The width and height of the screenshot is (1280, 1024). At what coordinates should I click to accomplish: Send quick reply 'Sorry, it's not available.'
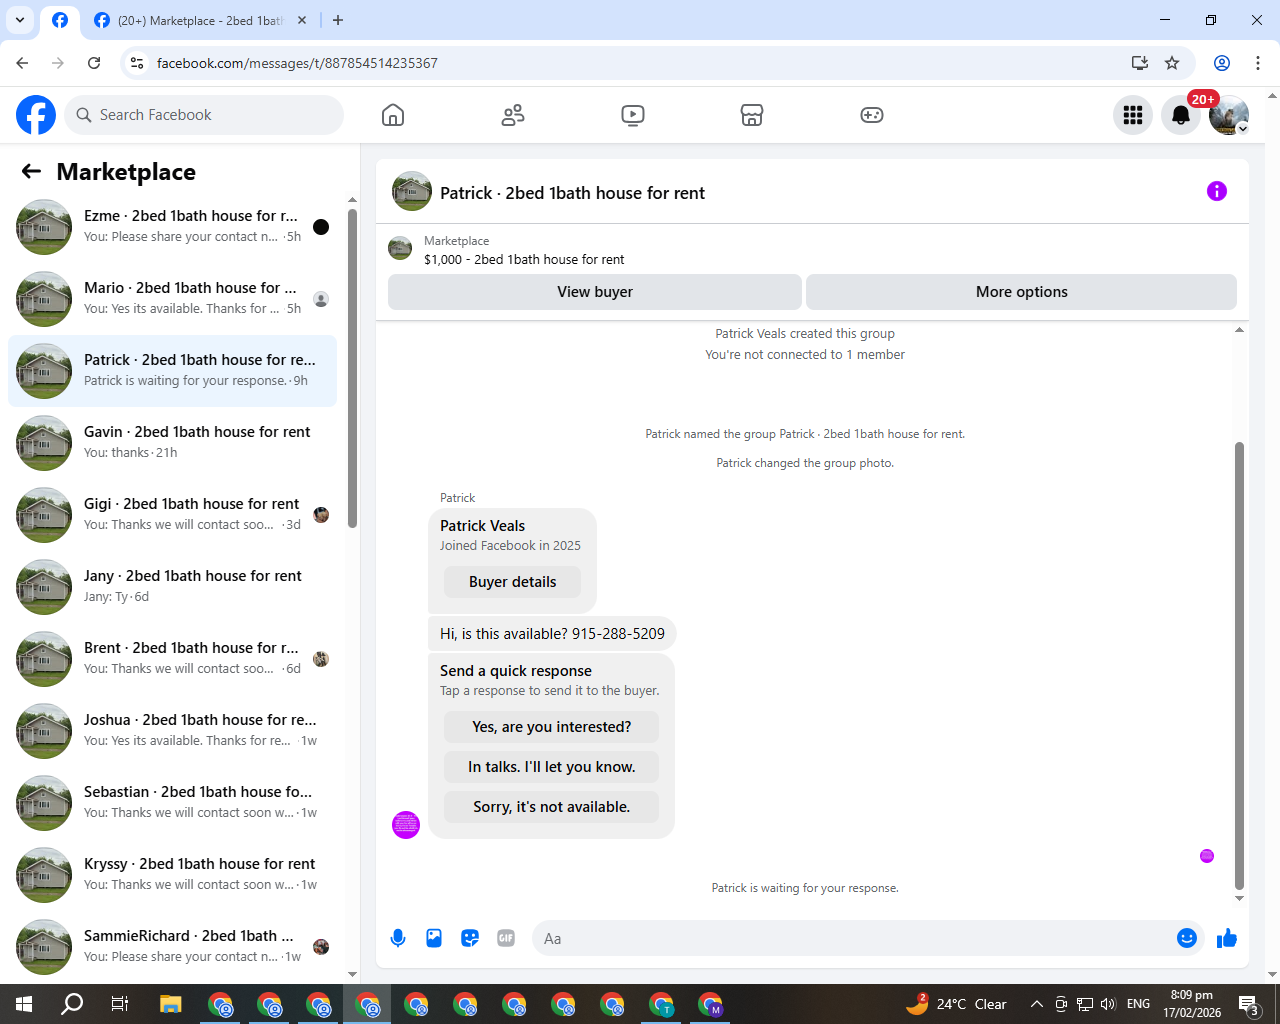point(552,807)
